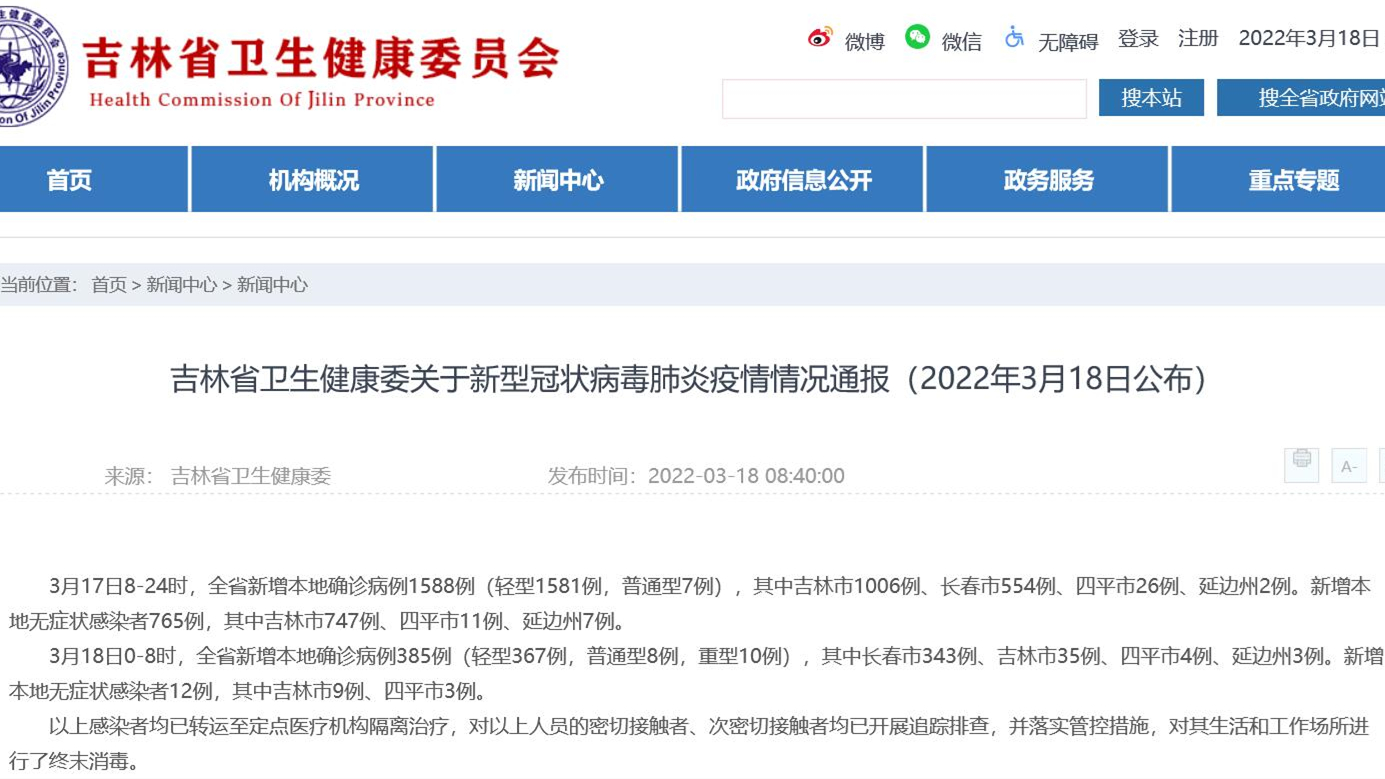Open the Weibo sharing icon
This screenshot has width=1385, height=779.
click(x=820, y=38)
